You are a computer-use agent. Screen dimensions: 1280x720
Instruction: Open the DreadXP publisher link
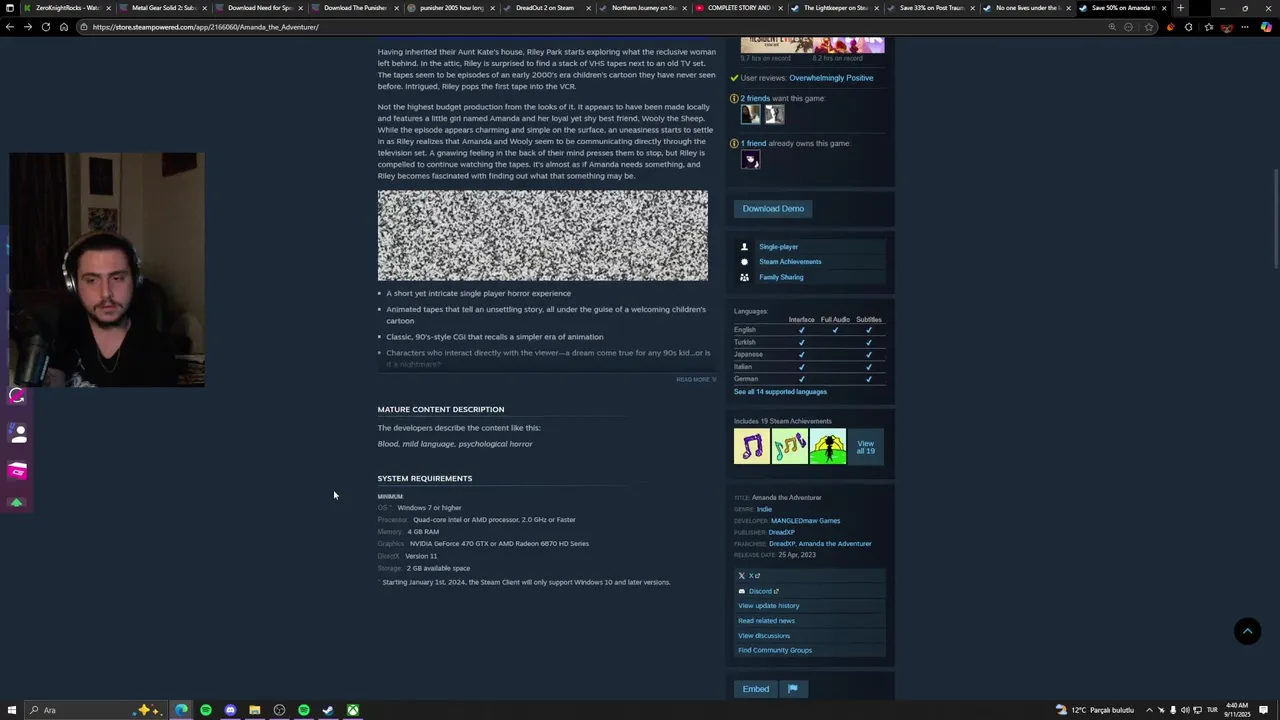point(781,533)
